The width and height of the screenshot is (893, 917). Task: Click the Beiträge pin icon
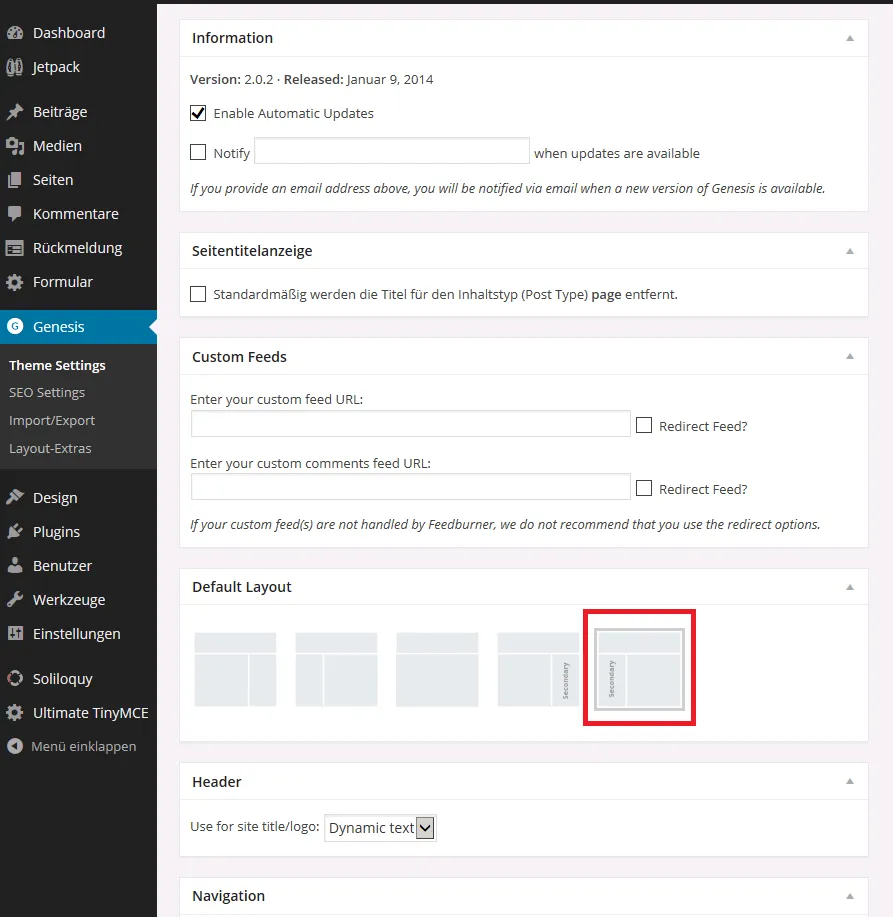(x=15, y=112)
